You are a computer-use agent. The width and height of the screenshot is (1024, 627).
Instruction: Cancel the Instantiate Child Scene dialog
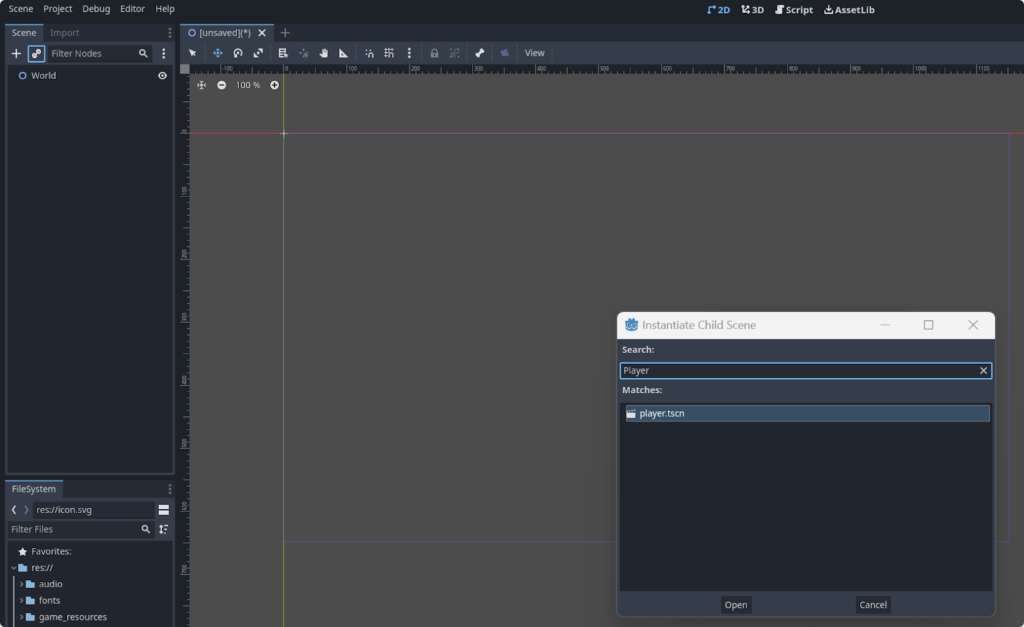click(x=872, y=604)
